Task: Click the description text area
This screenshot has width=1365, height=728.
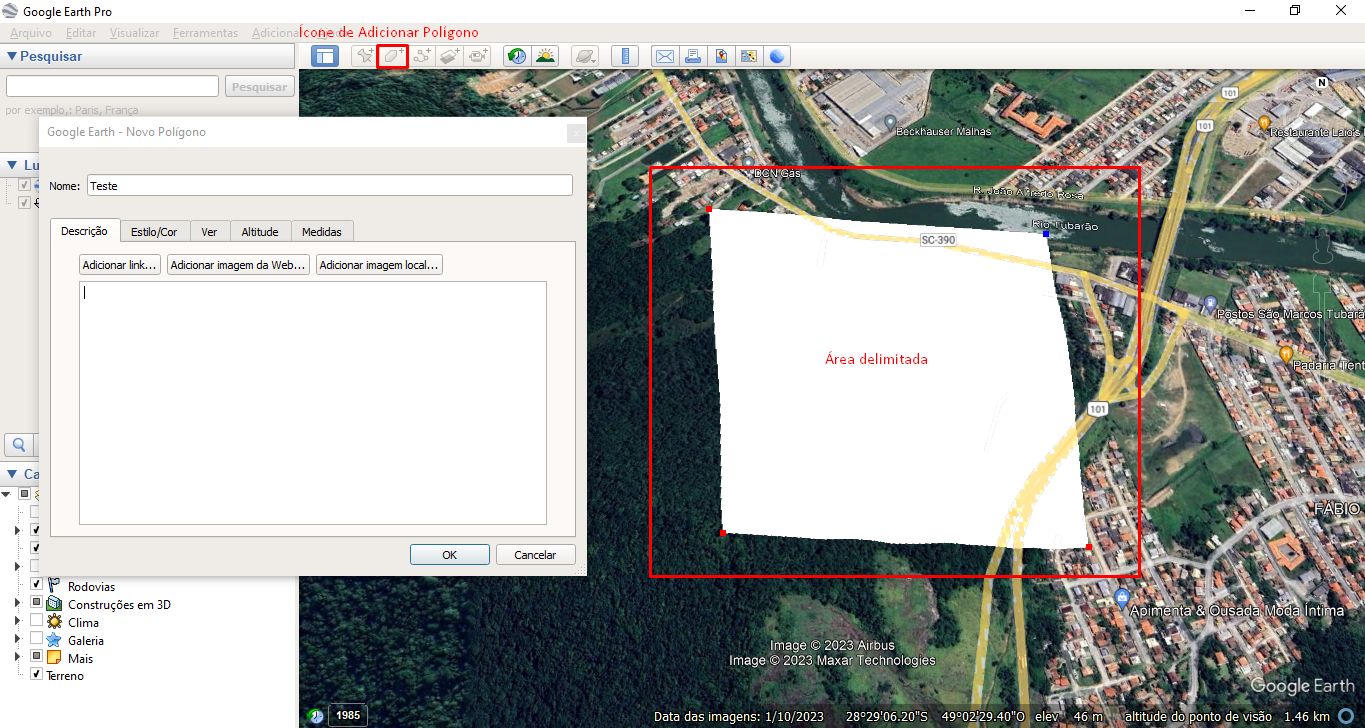Action: tap(313, 403)
